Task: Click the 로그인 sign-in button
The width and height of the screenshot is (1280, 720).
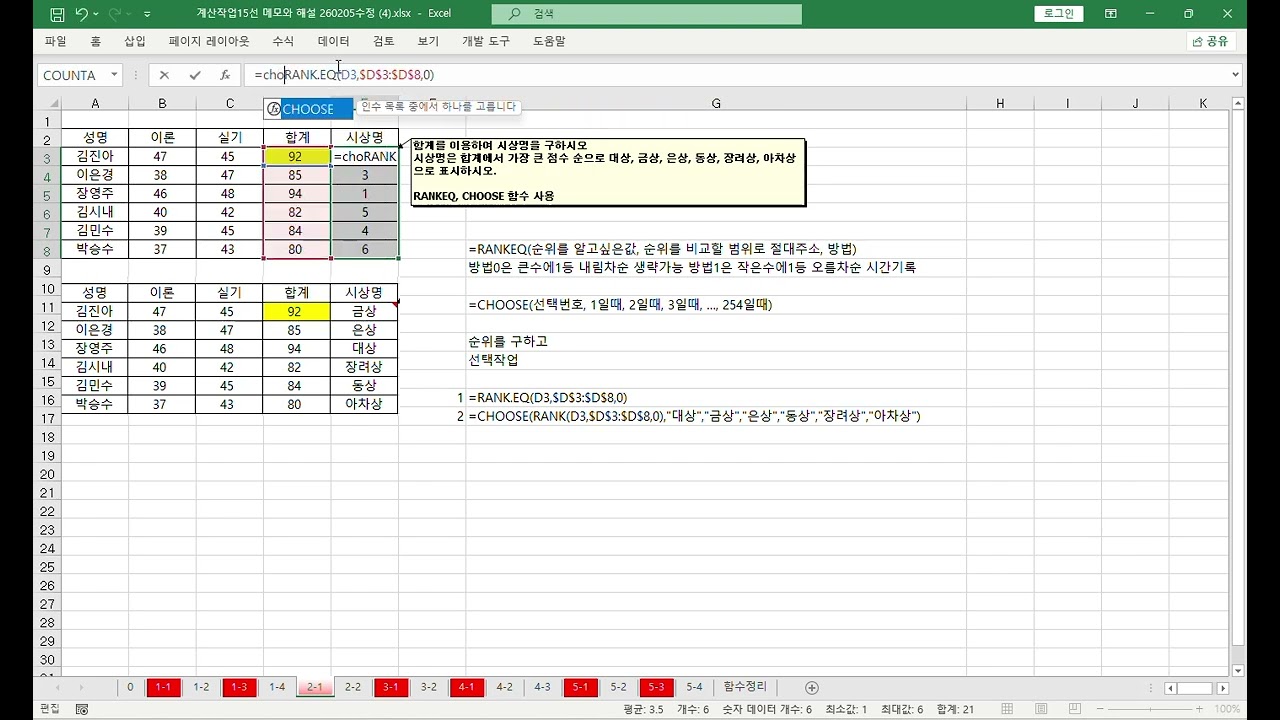Action: [1058, 14]
